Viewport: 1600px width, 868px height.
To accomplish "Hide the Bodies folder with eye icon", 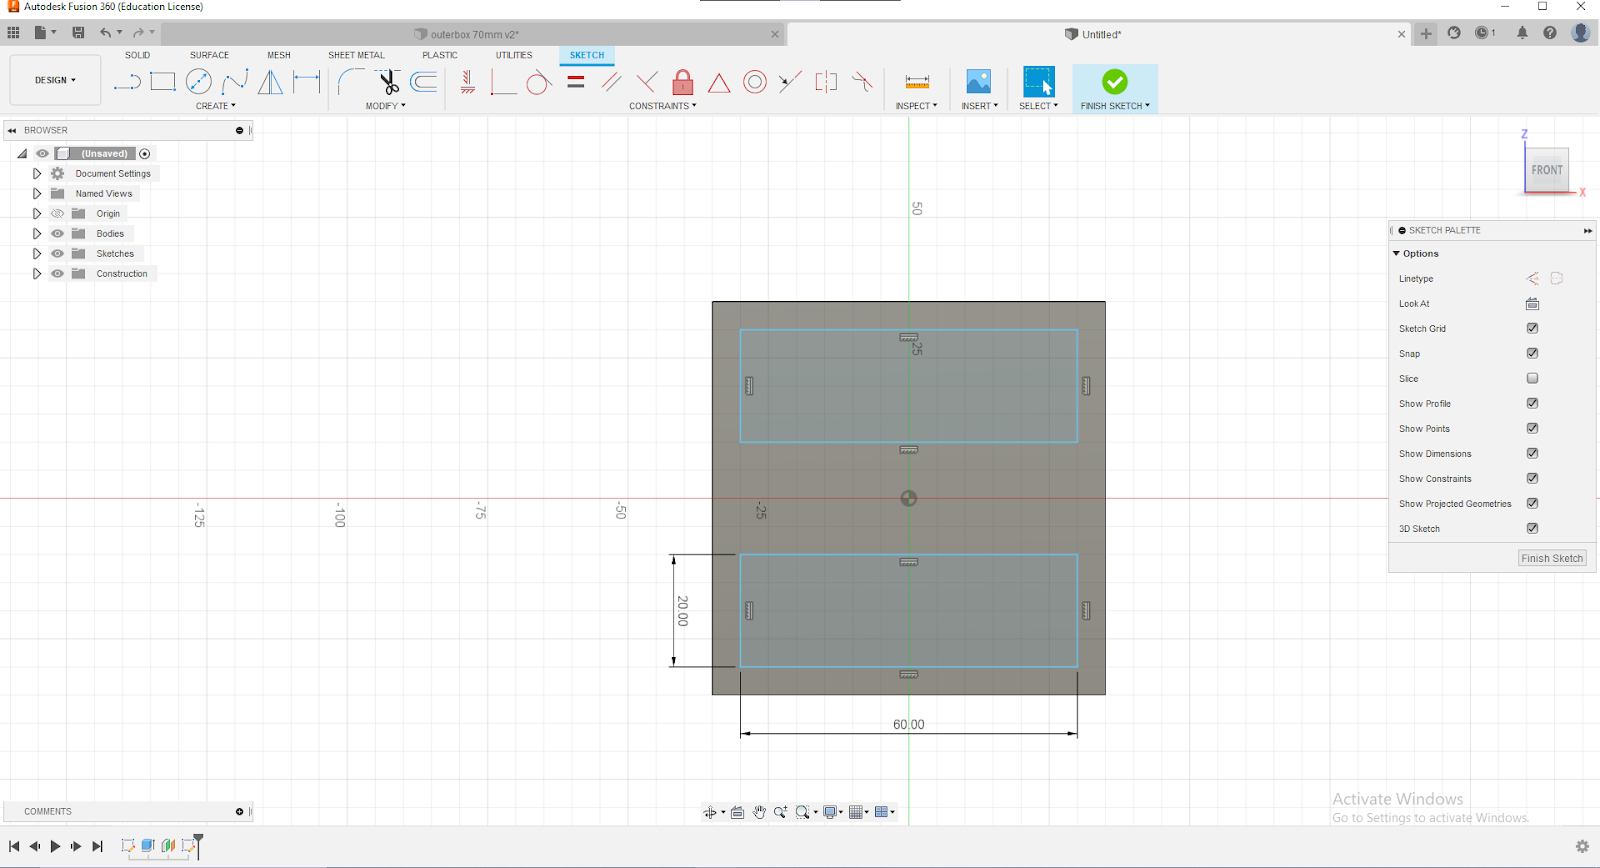I will tap(57, 234).
